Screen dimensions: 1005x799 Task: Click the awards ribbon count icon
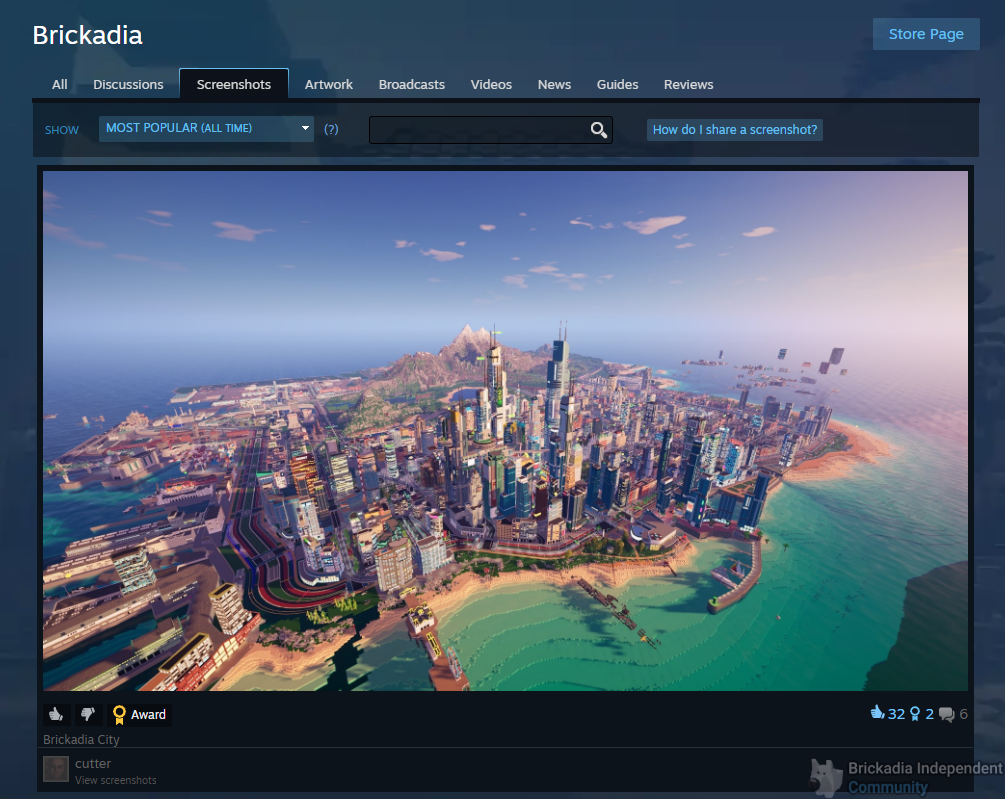pyautogui.click(x=914, y=714)
